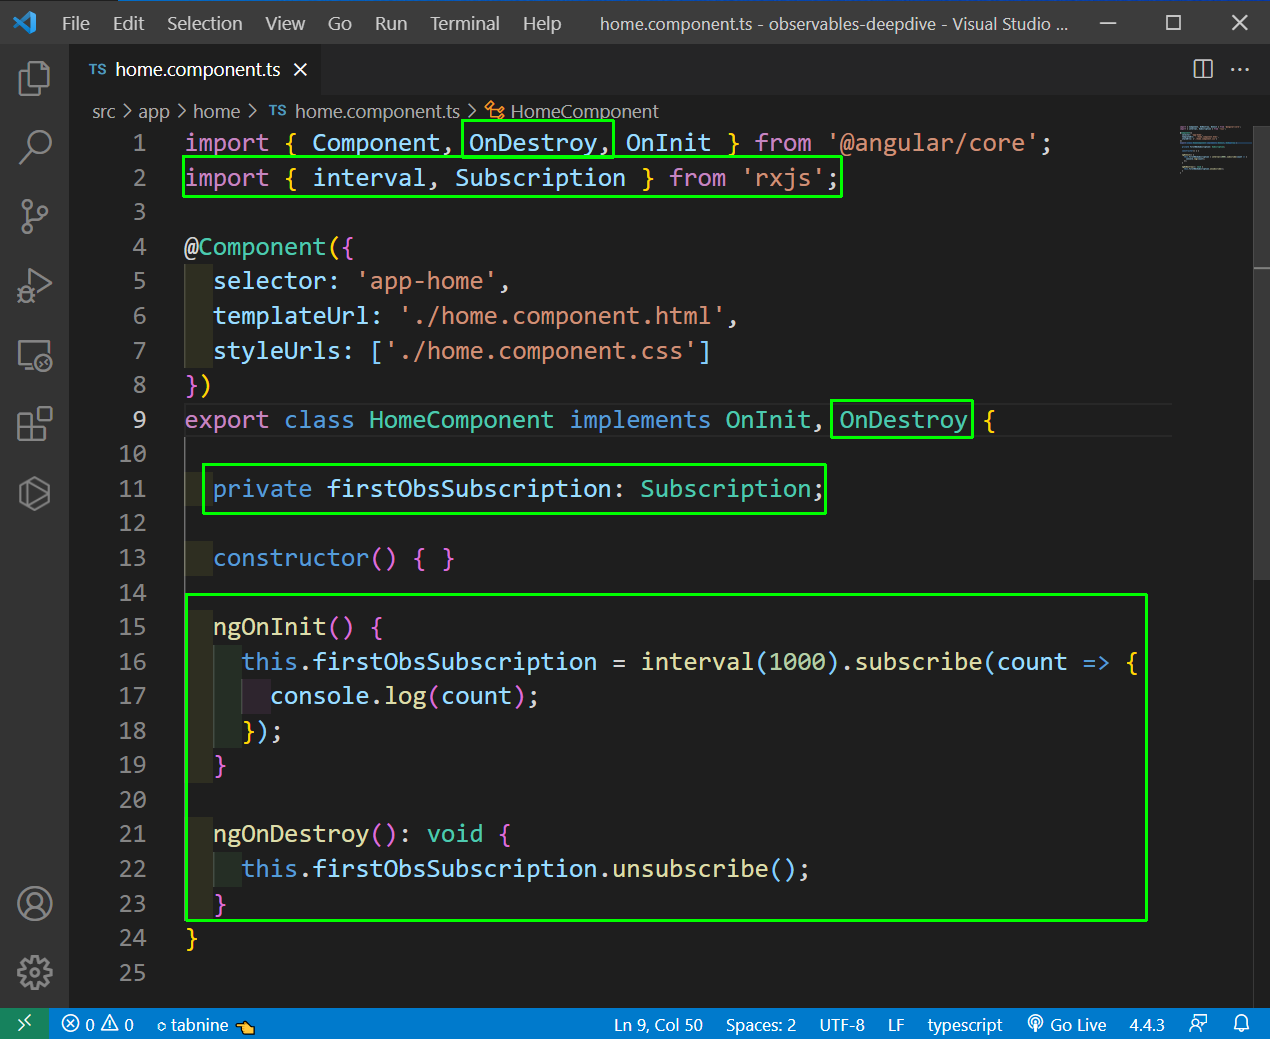Open a remote window from status bar
Screen dimensions: 1270x1039
(24, 1024)
